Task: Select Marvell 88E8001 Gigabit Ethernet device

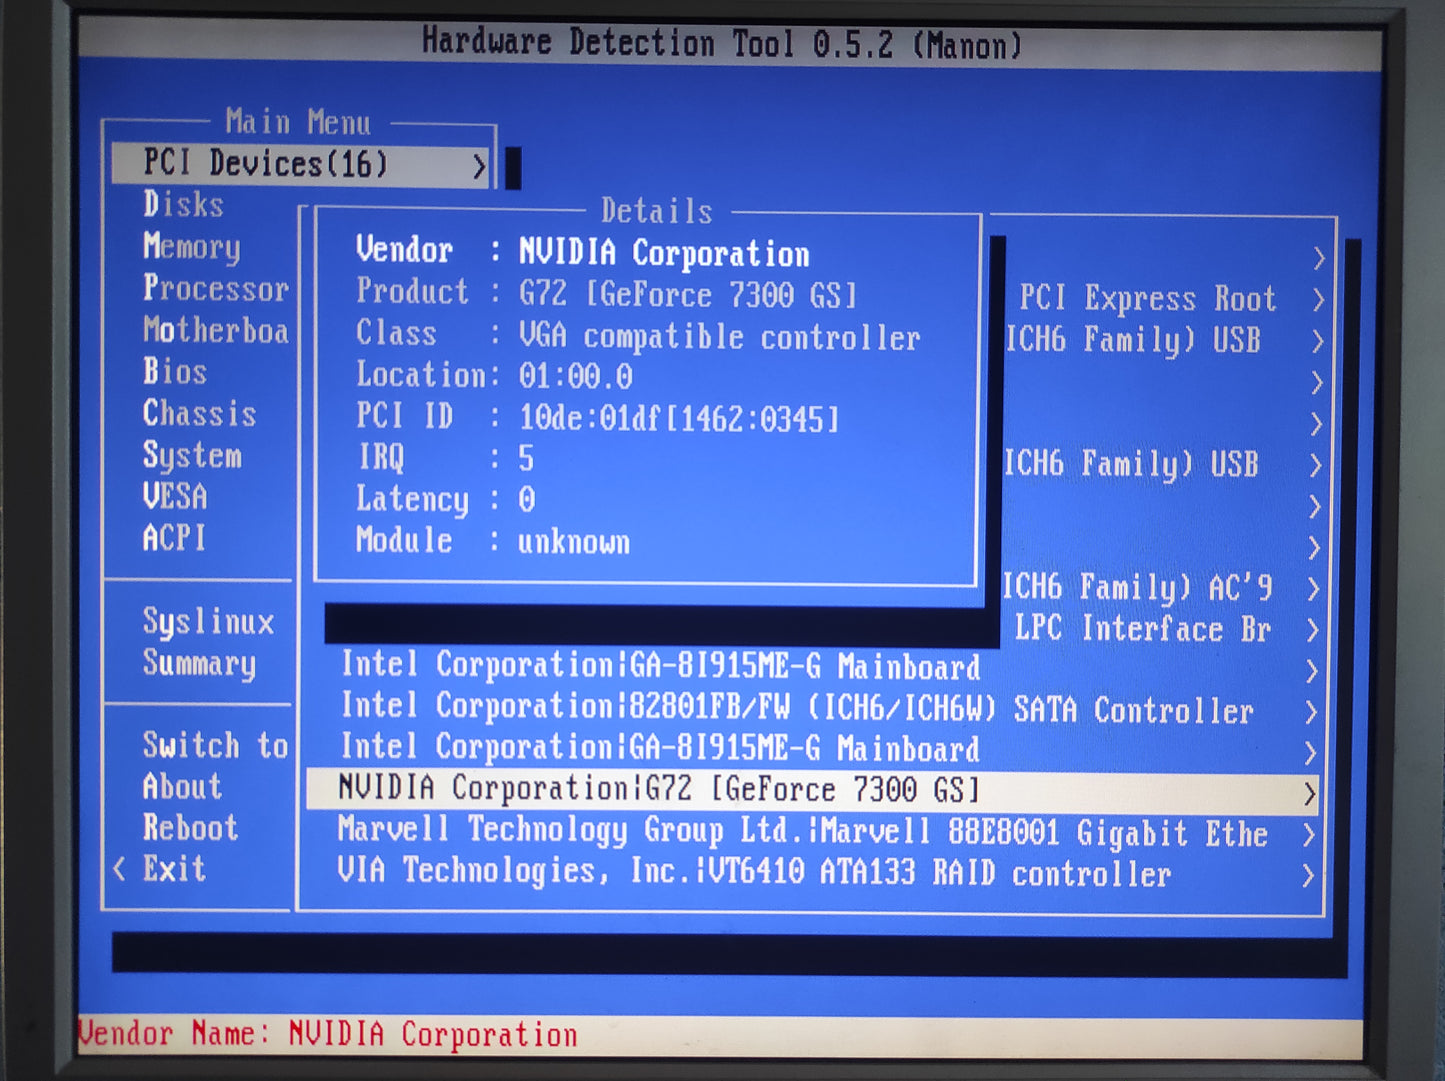Action: (x=802, y=832)
